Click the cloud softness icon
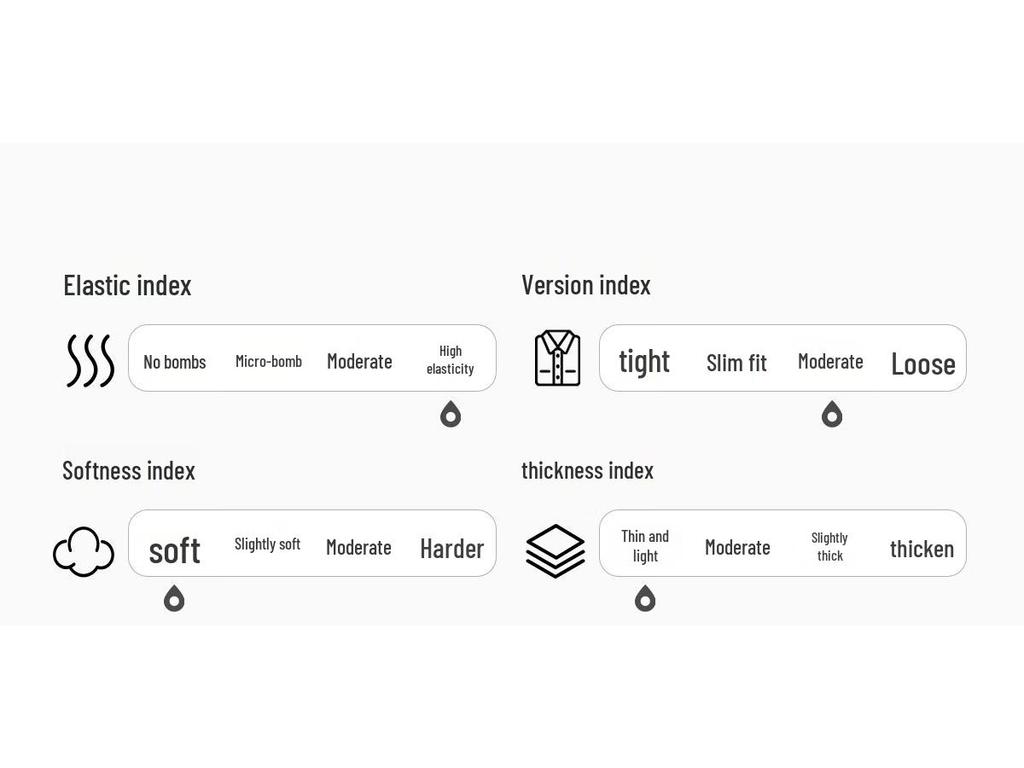Viewport: 1024px width, 768px height. [83, 551]
